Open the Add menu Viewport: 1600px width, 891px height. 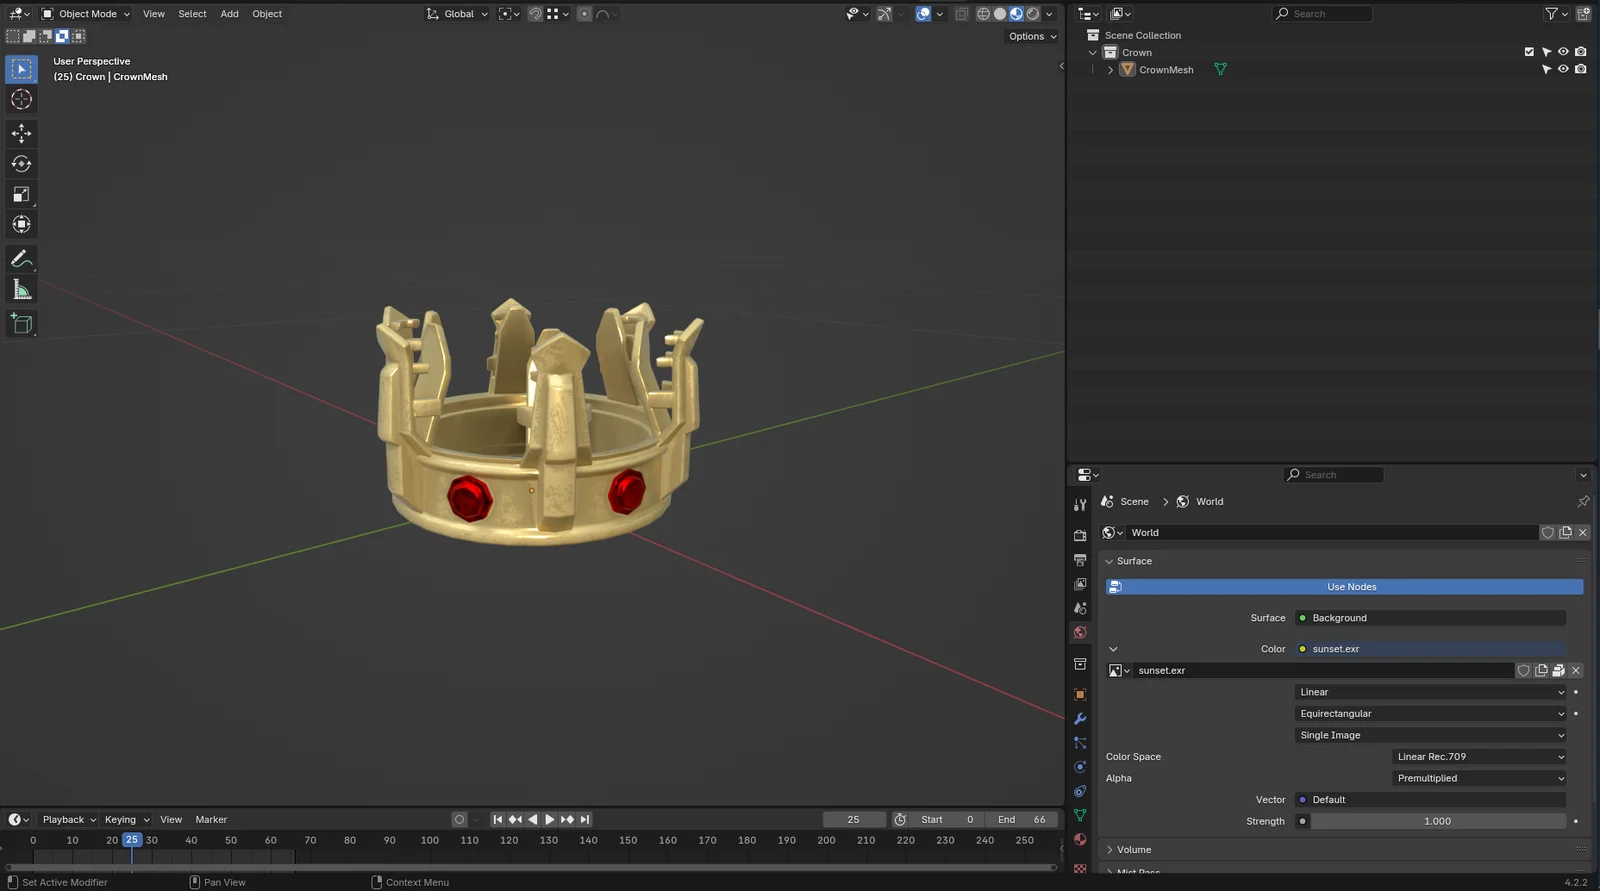pos(229,14)
